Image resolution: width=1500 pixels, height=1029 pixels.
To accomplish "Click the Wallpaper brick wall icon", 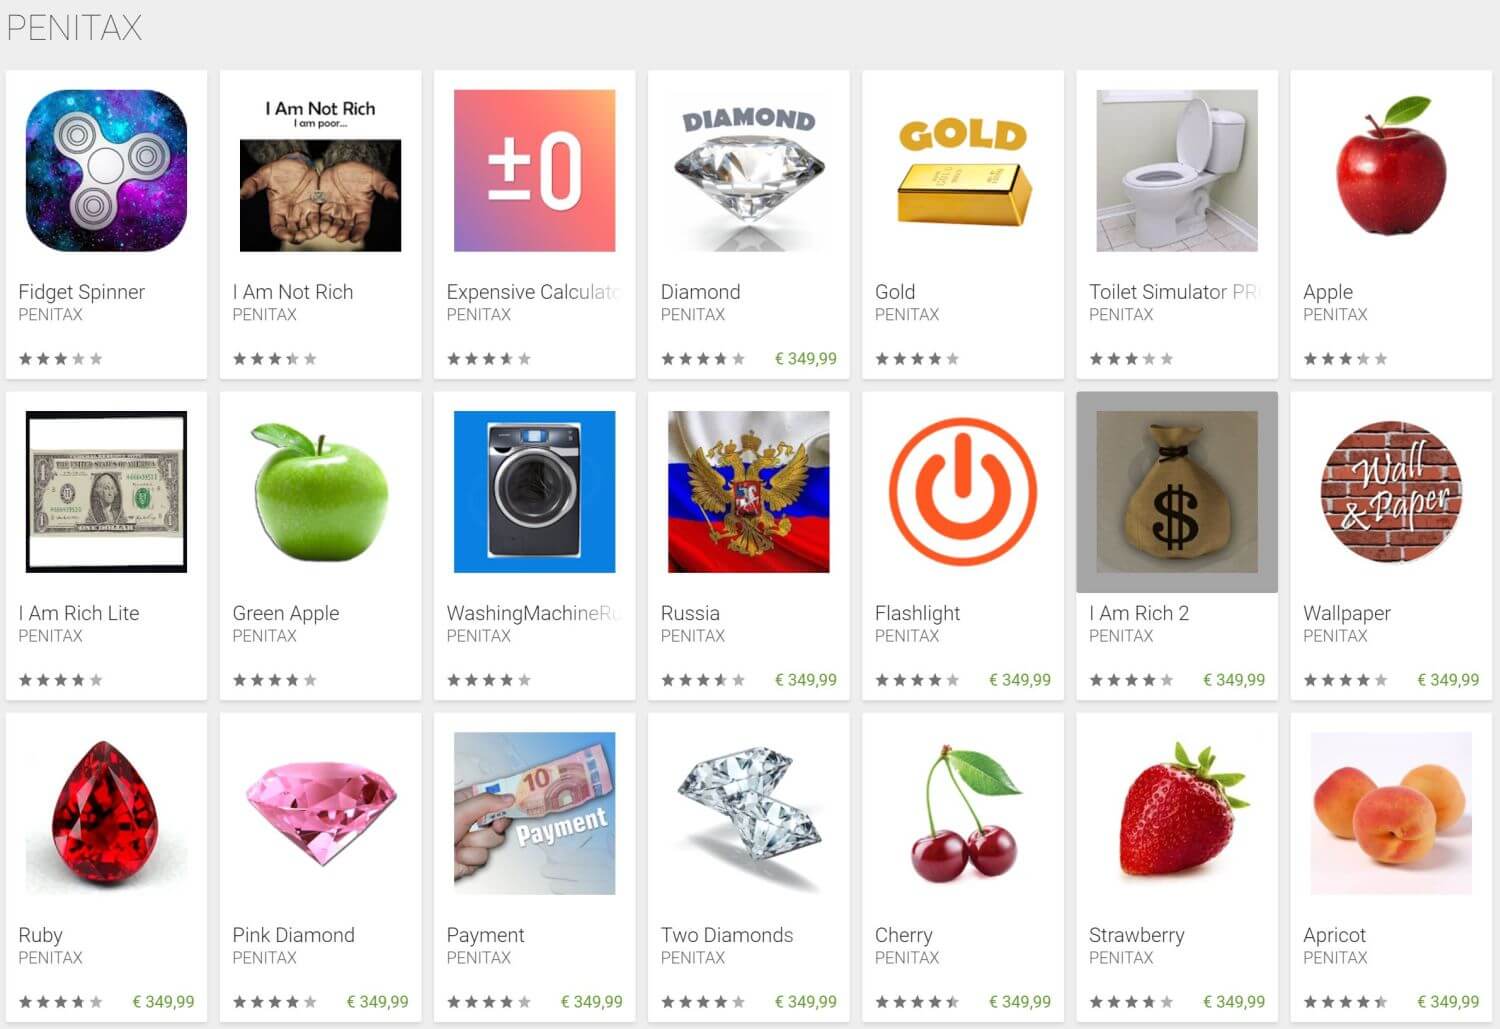I will (x=1391, y=492).
